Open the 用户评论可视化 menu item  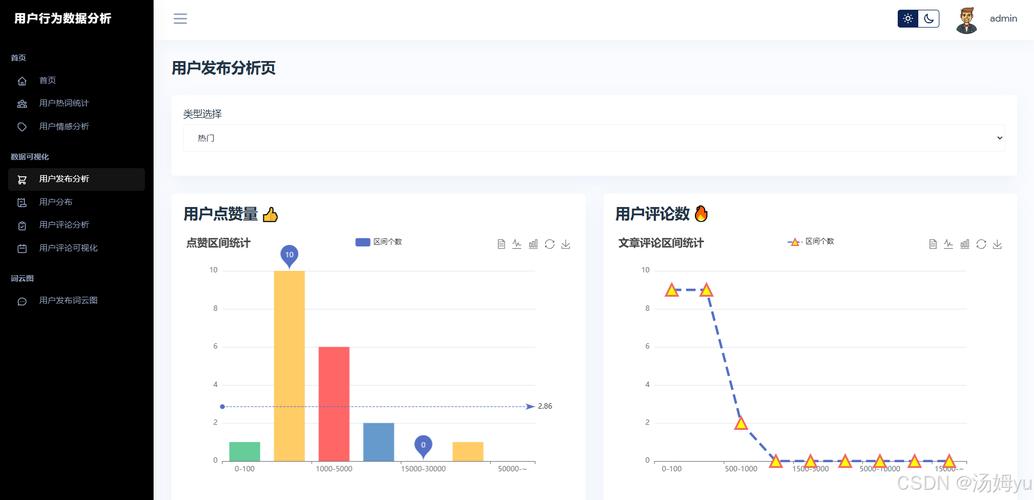pyautogui.click(x=76, y=248)
